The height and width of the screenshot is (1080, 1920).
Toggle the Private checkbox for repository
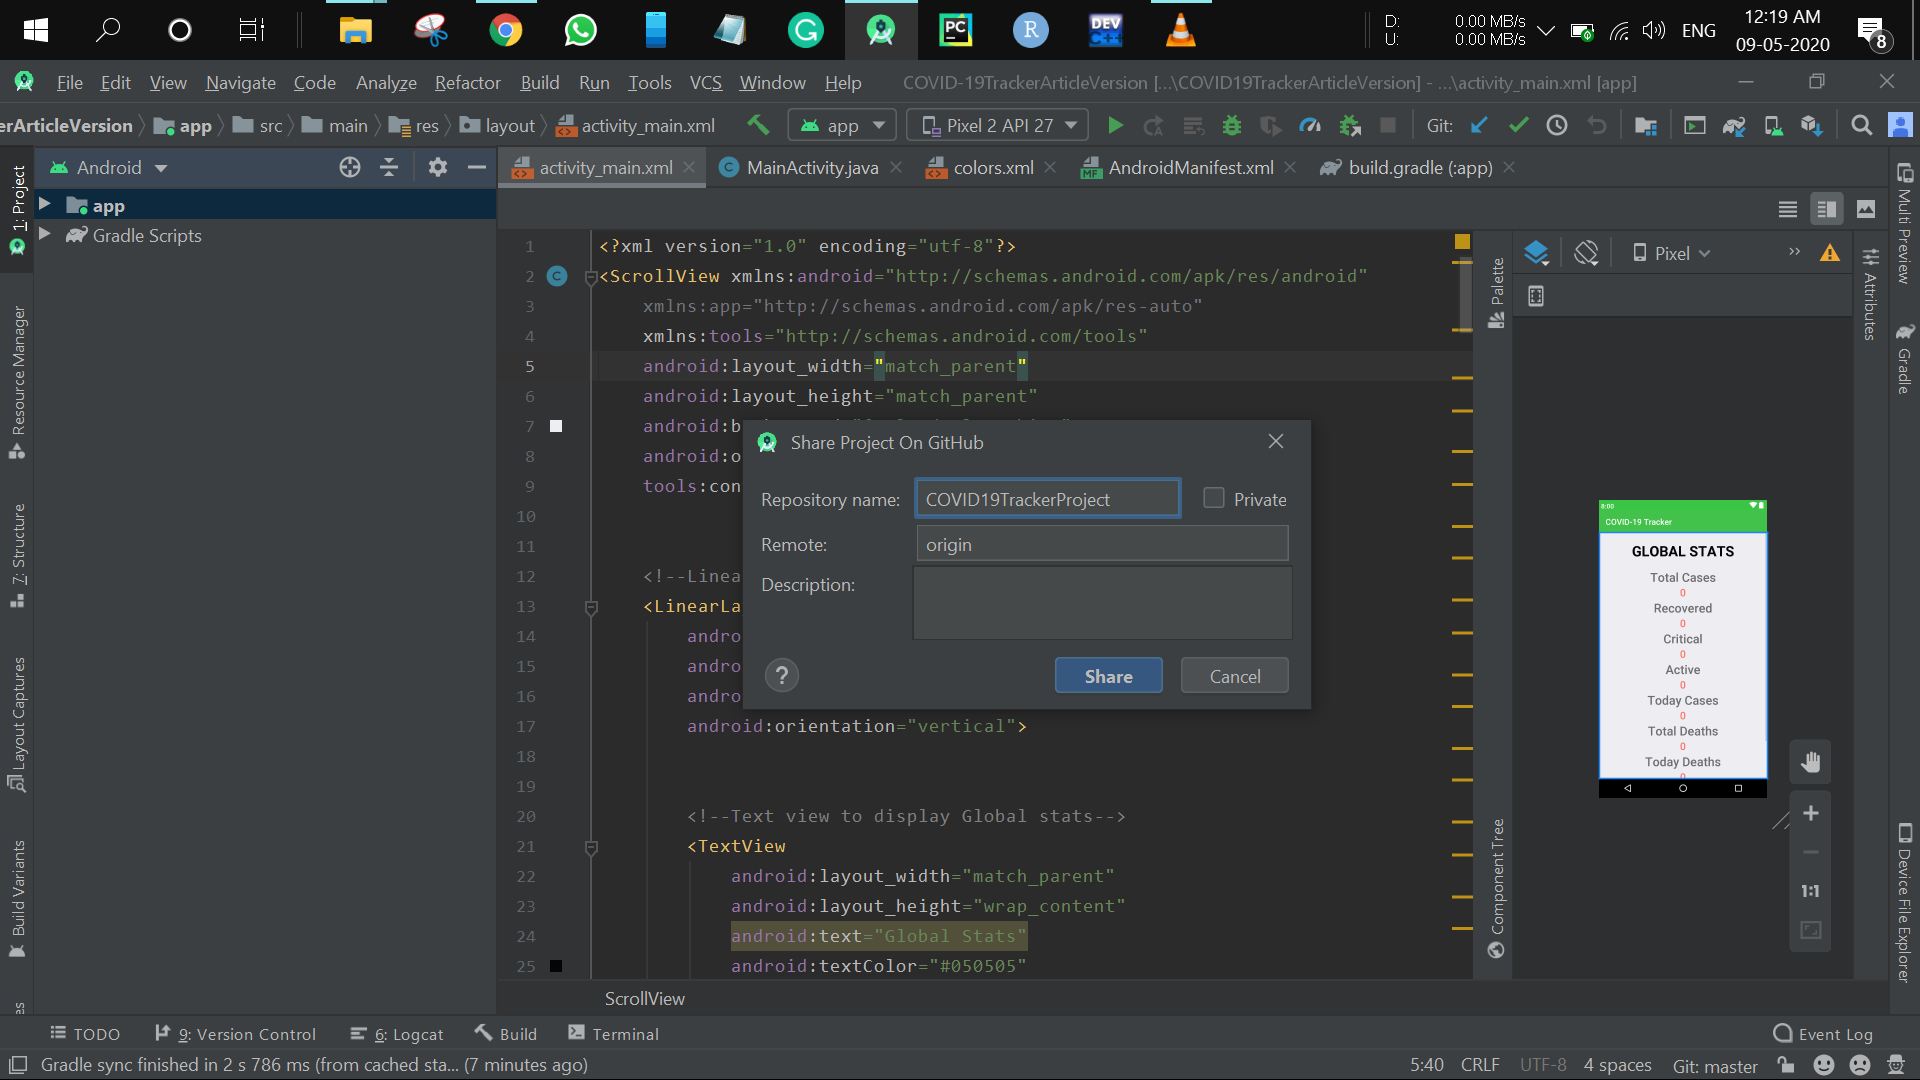1213,498
